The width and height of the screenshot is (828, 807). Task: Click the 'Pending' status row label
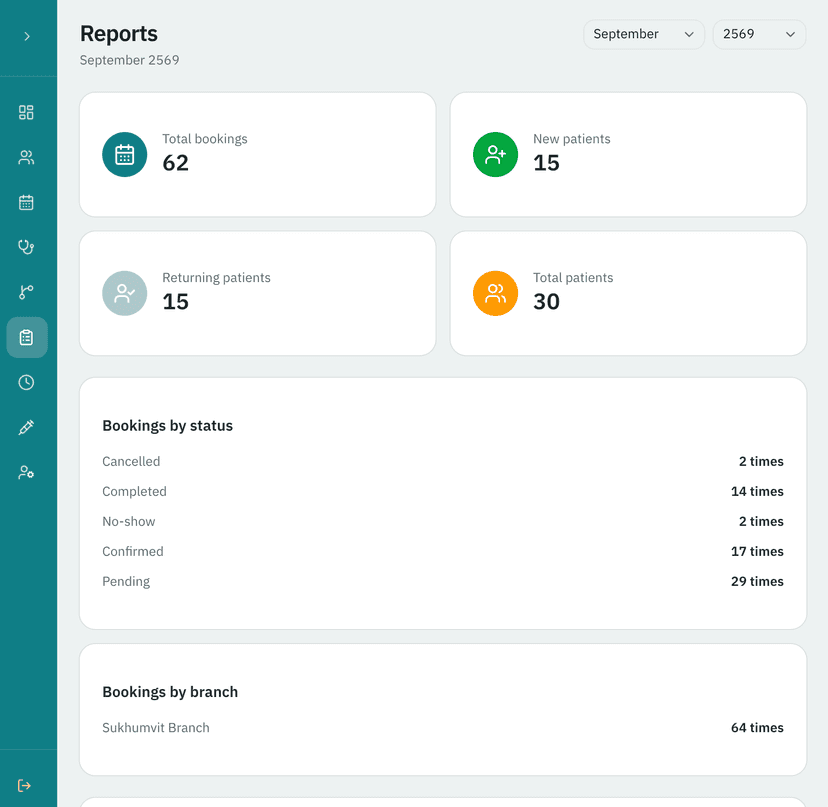tap(126, 581)
